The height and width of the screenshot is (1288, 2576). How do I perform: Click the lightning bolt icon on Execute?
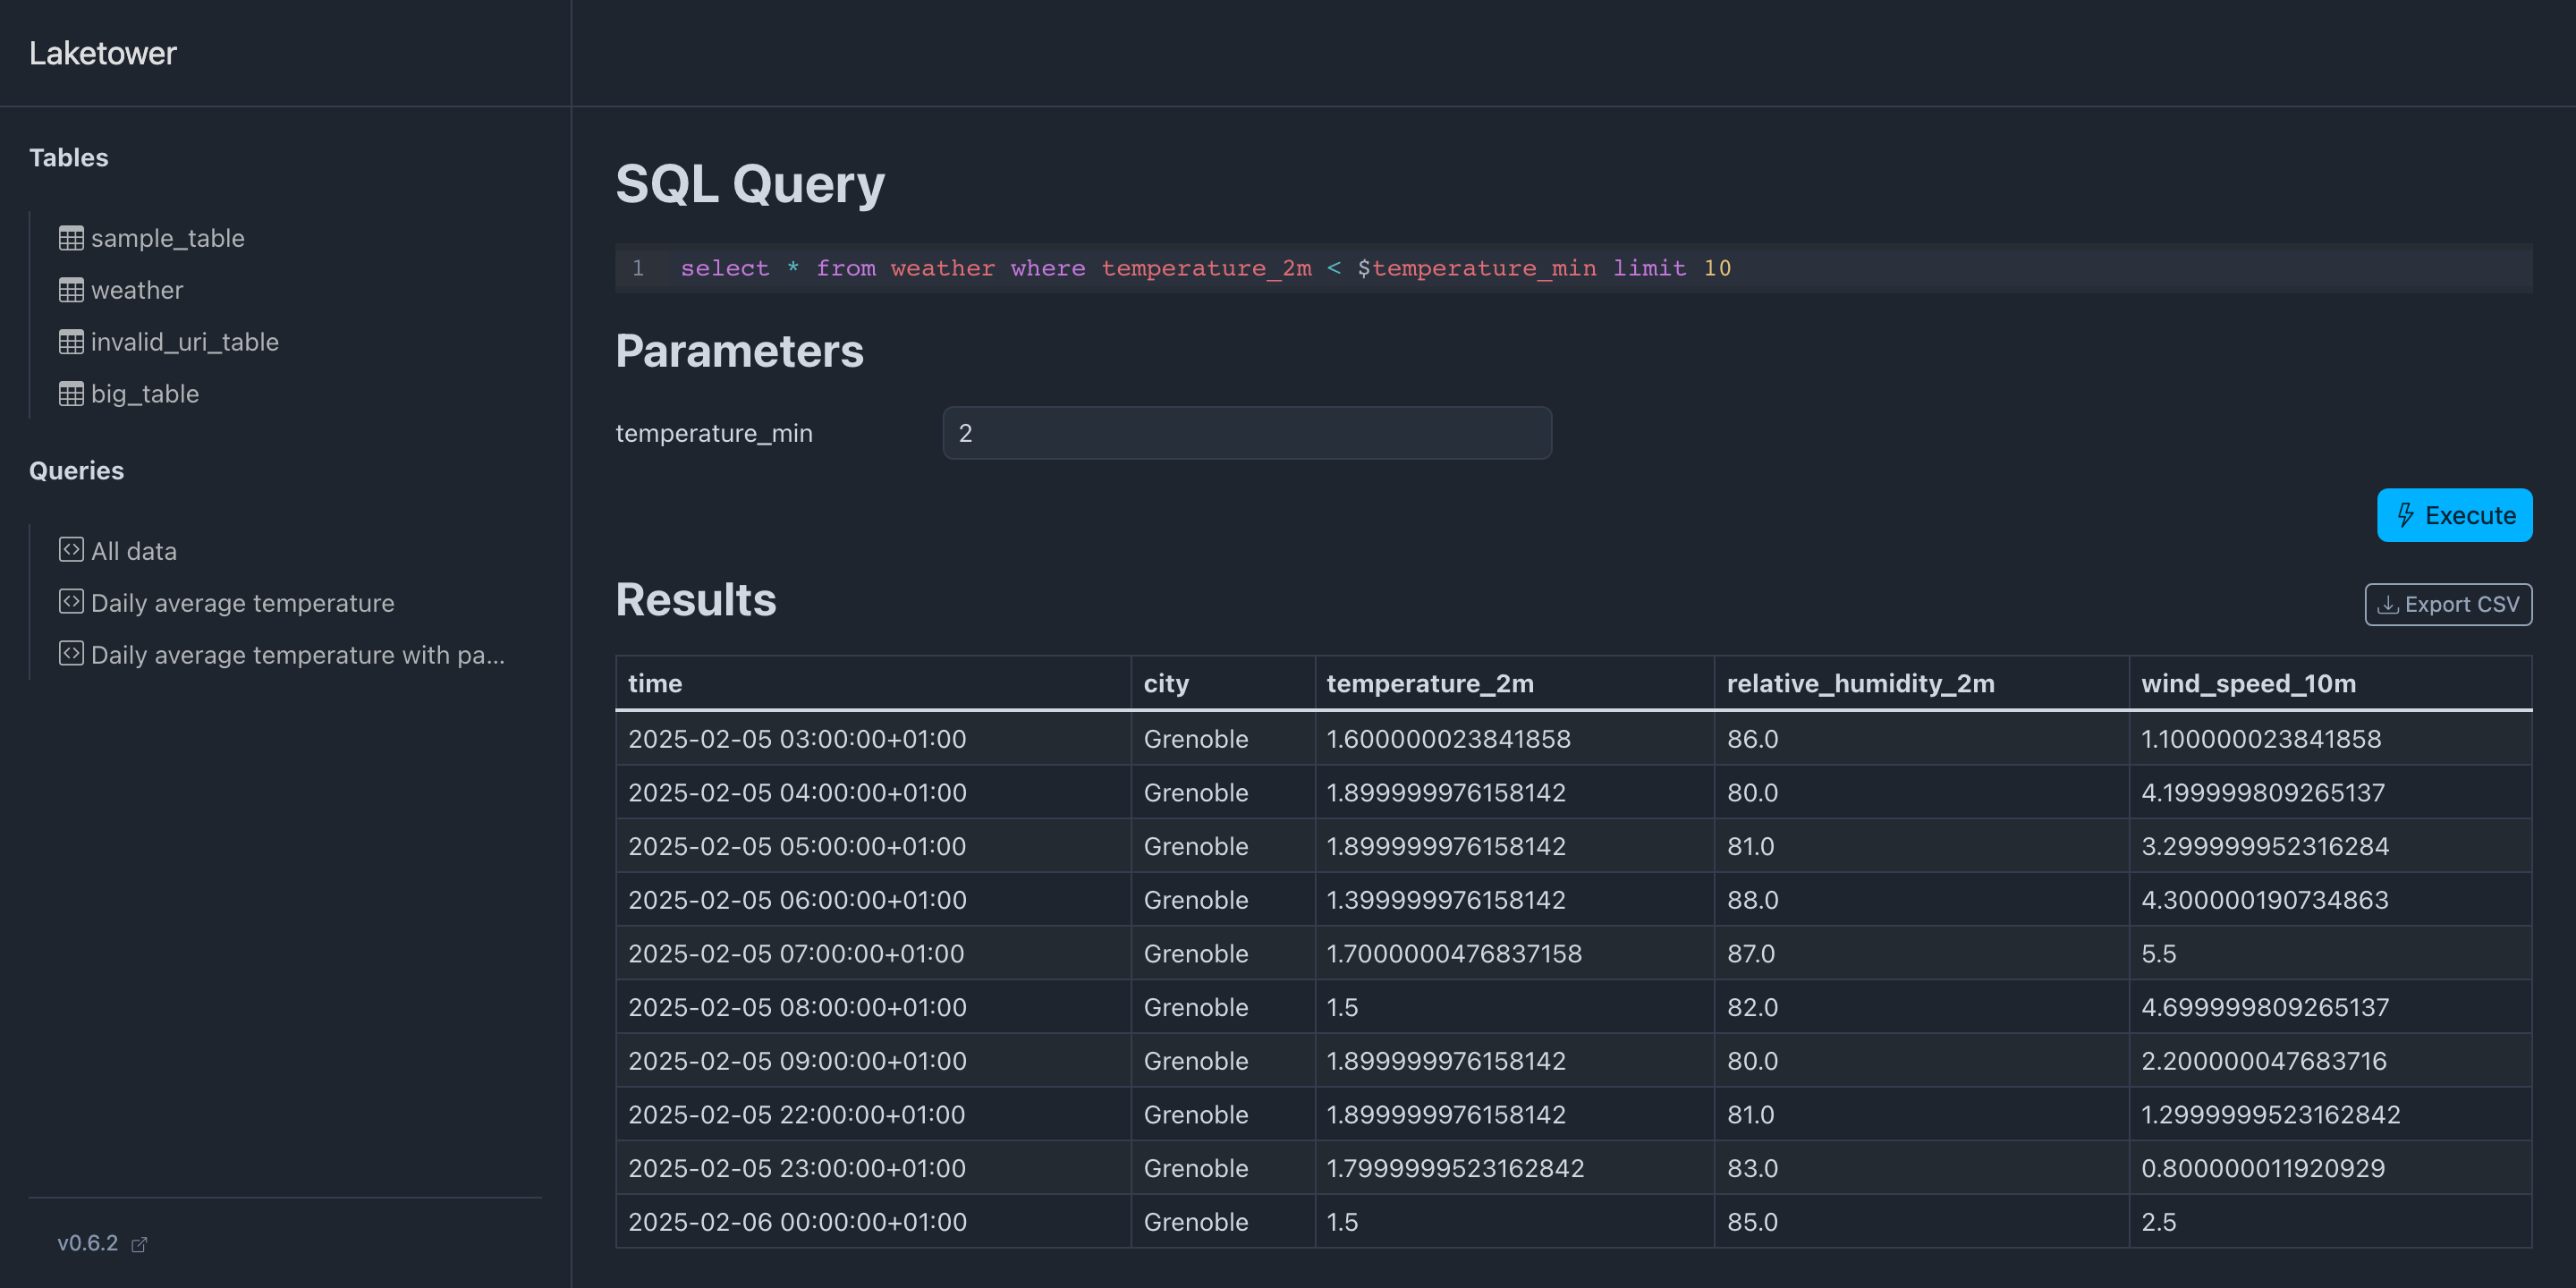tap(2405, 515)
